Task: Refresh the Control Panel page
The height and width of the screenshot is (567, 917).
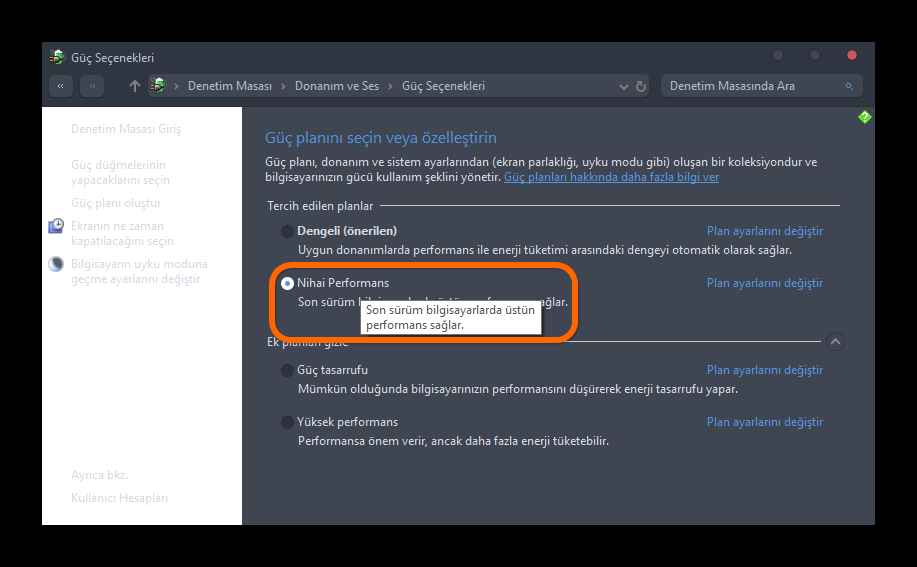Action: click(x=641, y=87)
